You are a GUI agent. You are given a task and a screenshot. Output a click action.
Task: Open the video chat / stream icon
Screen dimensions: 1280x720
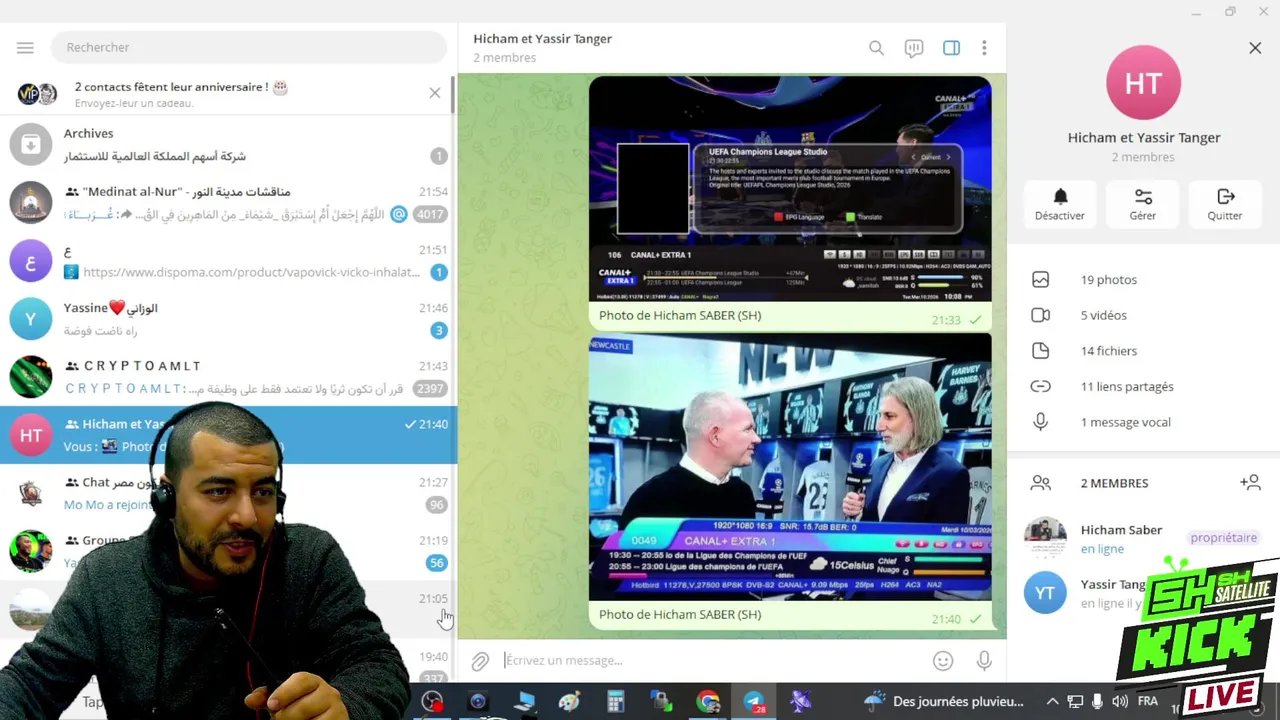[x=913, y=47]
